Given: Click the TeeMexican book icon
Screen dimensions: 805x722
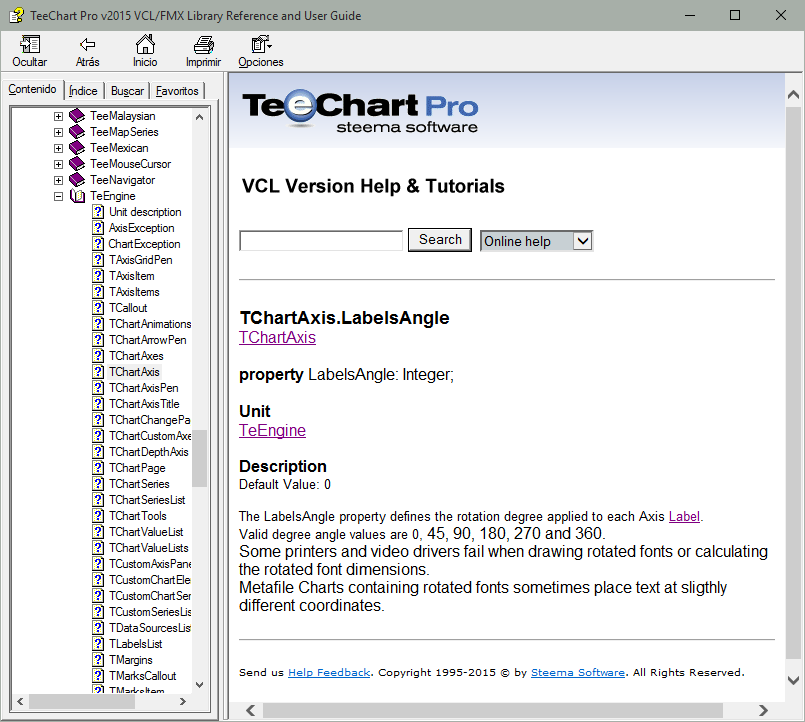Looking at the screenshot, I should 77,147.
